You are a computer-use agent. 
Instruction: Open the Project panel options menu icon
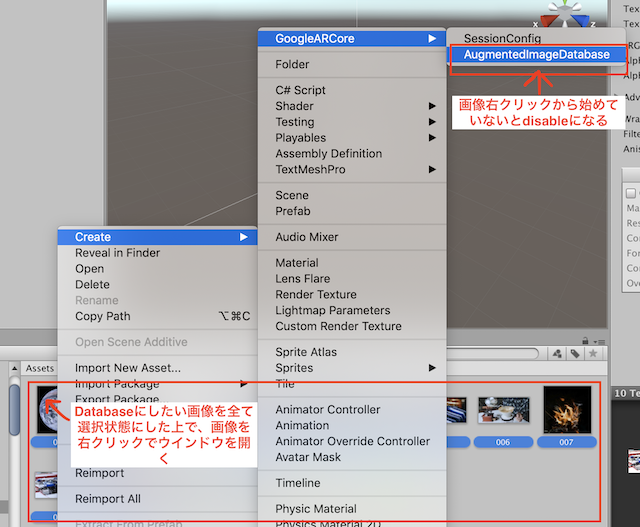click(x=600, y=341)
